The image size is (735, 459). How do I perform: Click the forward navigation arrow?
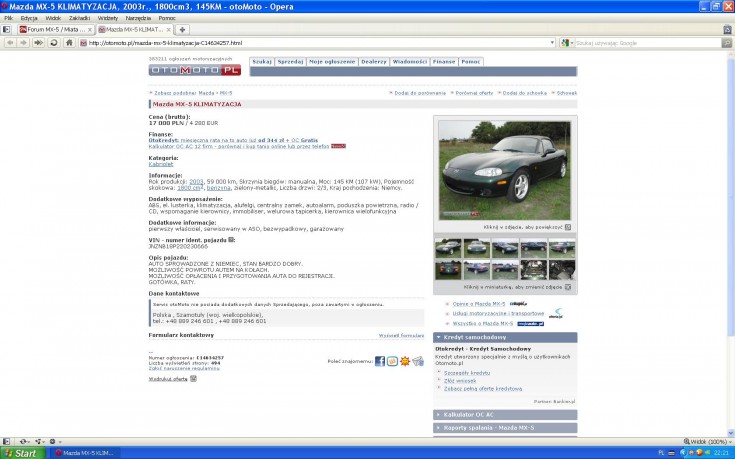coord(23,43)
